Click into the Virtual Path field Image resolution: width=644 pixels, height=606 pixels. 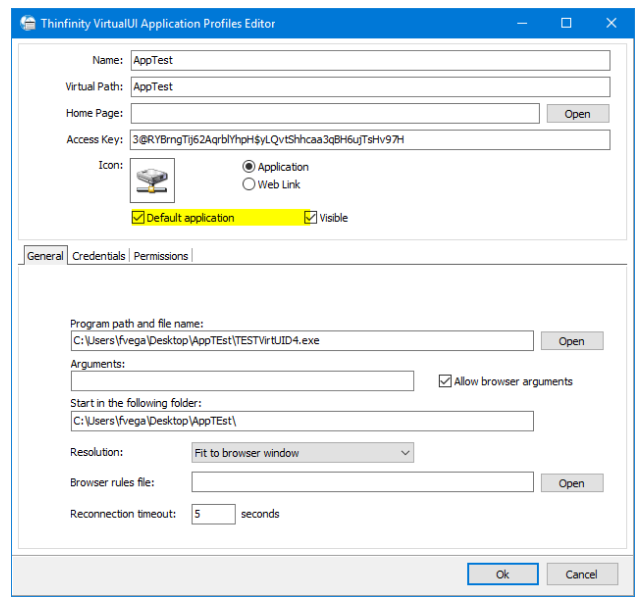pos(370,87)
